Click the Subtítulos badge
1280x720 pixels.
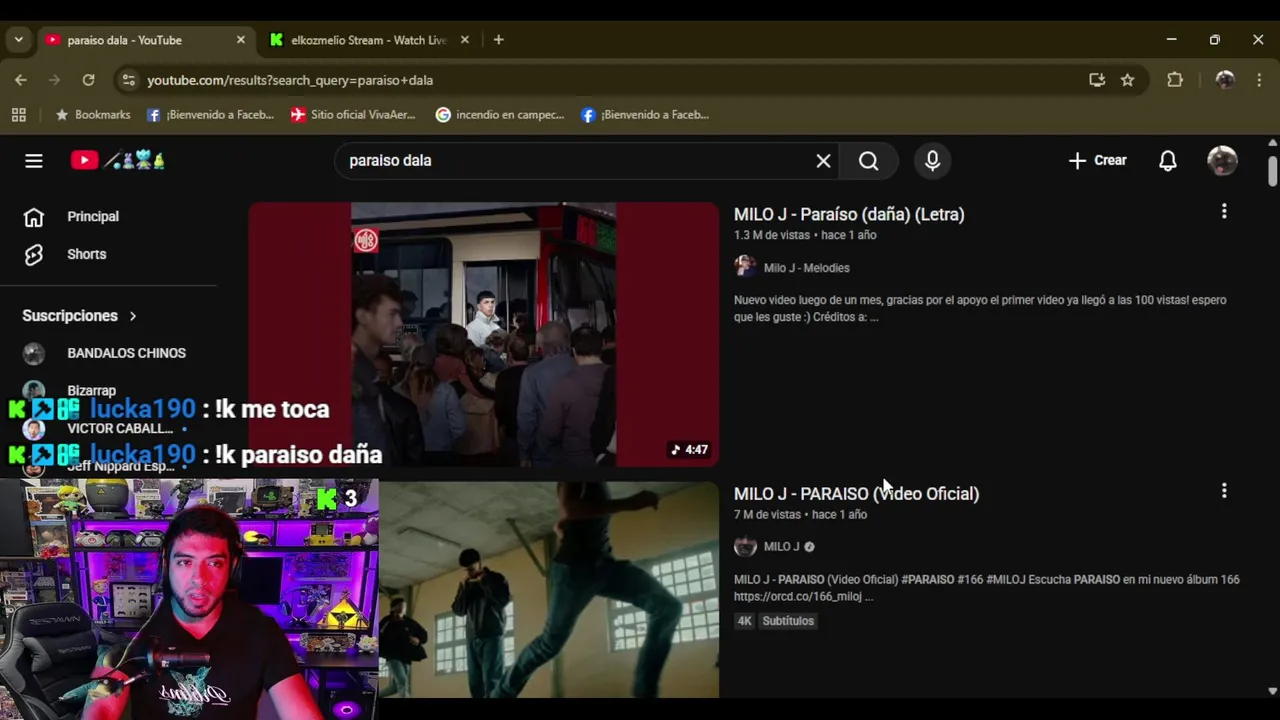coord(788,621)
